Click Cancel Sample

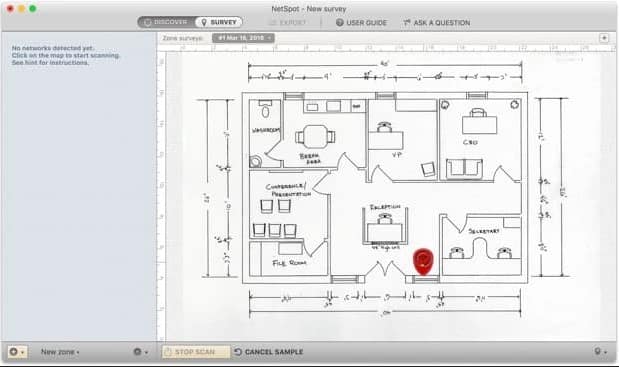pos(269,352)
